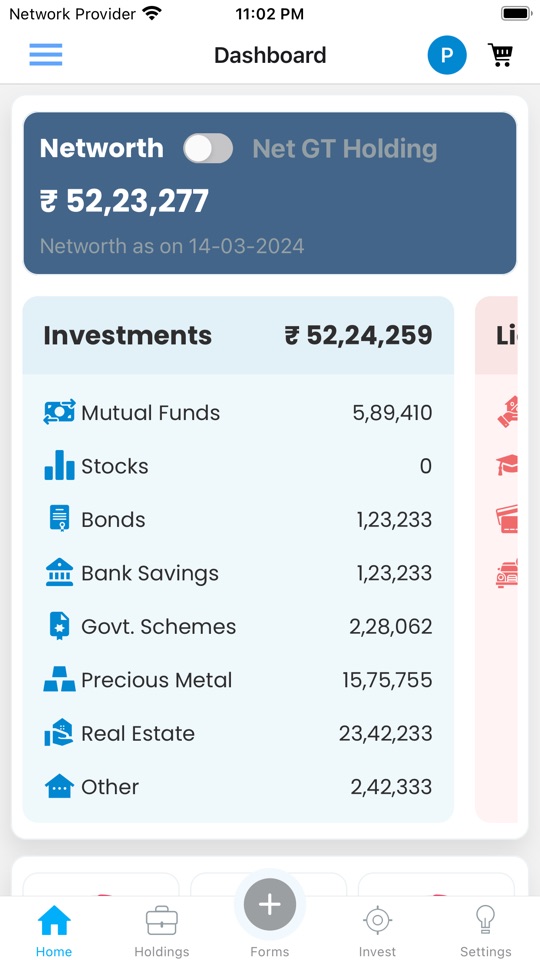The height and width of the screenshot is (960, 540).
Task: Tap the Wi-Fi indicator in status bar
Action: [x=151, y=13]
